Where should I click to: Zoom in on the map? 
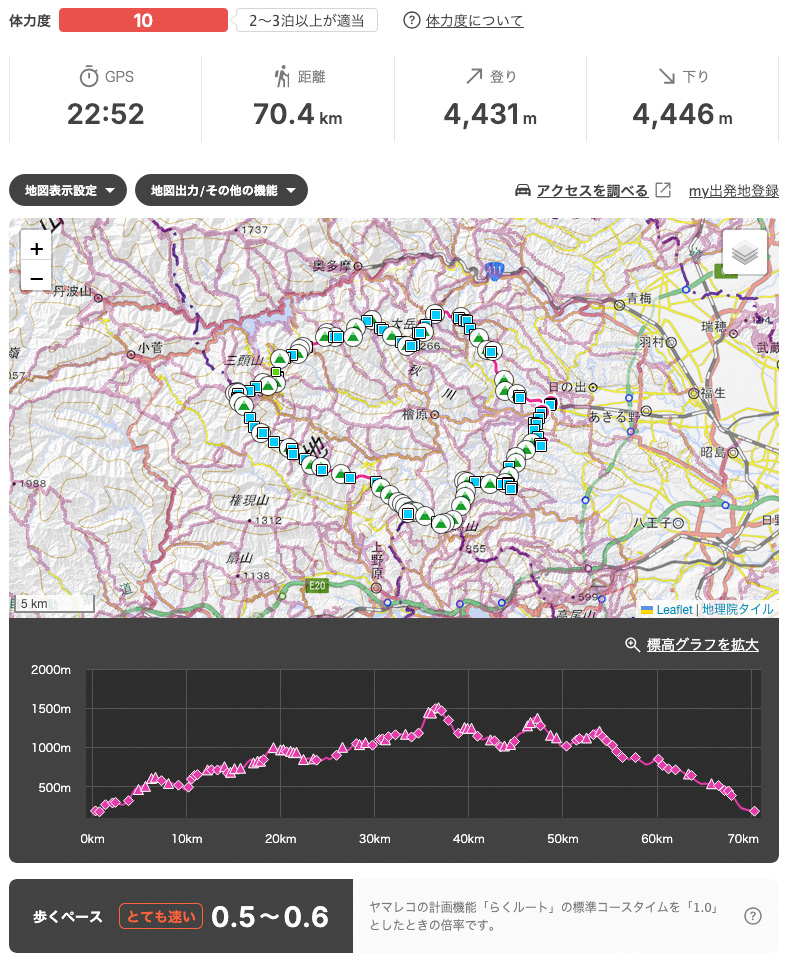[36, 249]
